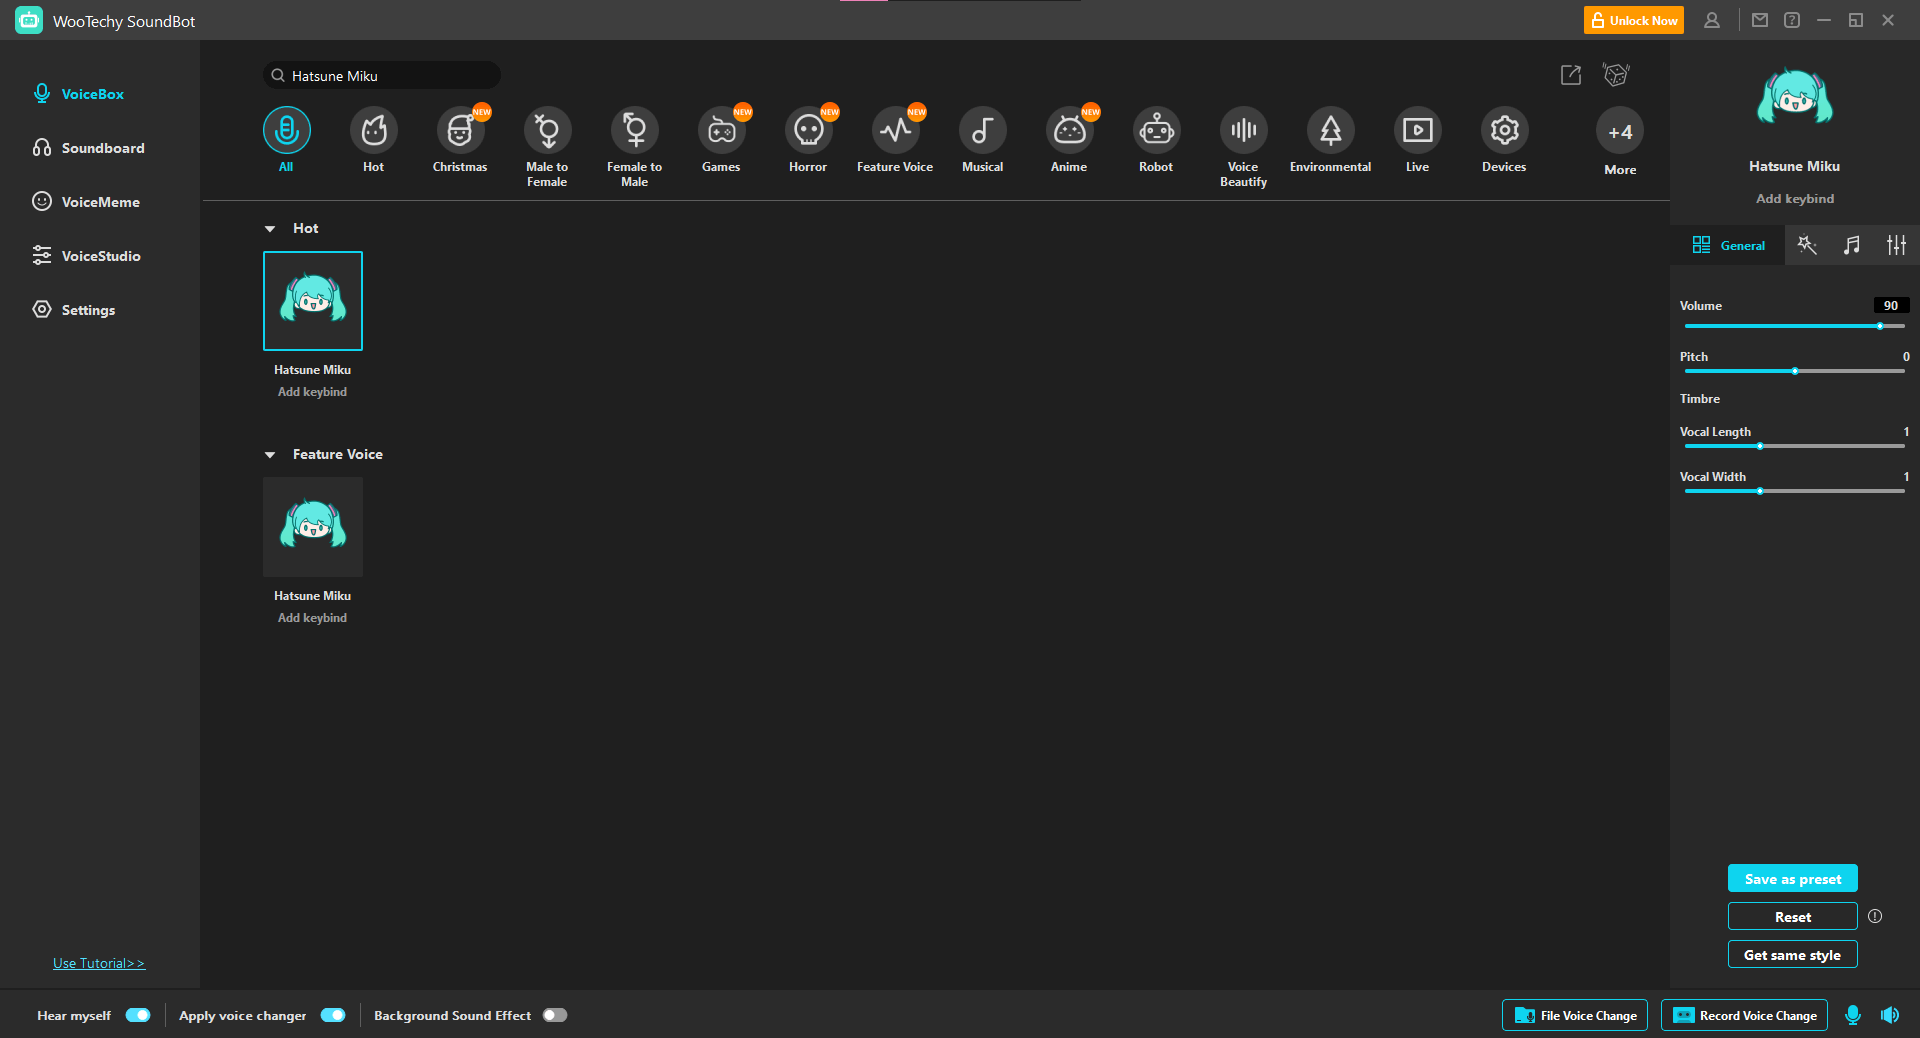Image resolution: width=1920 pixels, height=1038 pixels.
Task: Open Soundboard in the sidebar
Action: coord(103,148)
